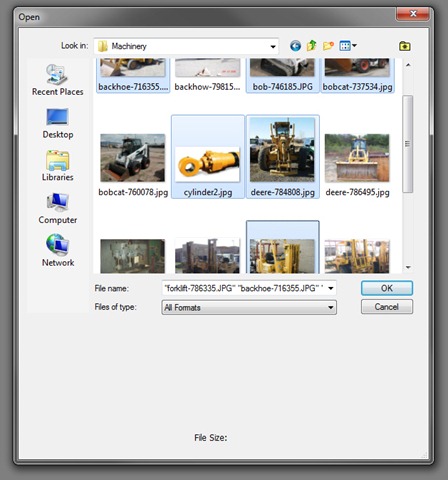Go to Desktop in the places bar
Viewport: 448px width, 480px height.
58,124
